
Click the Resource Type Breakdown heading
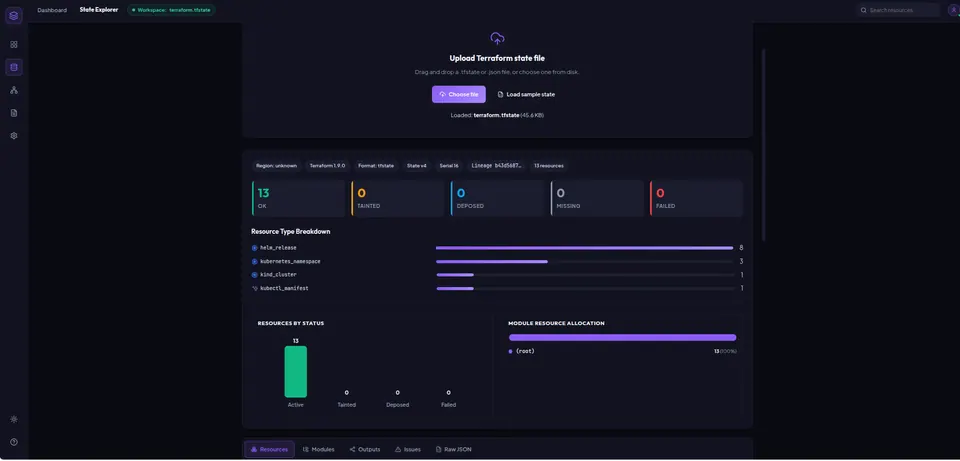click(x=291, y=232)
